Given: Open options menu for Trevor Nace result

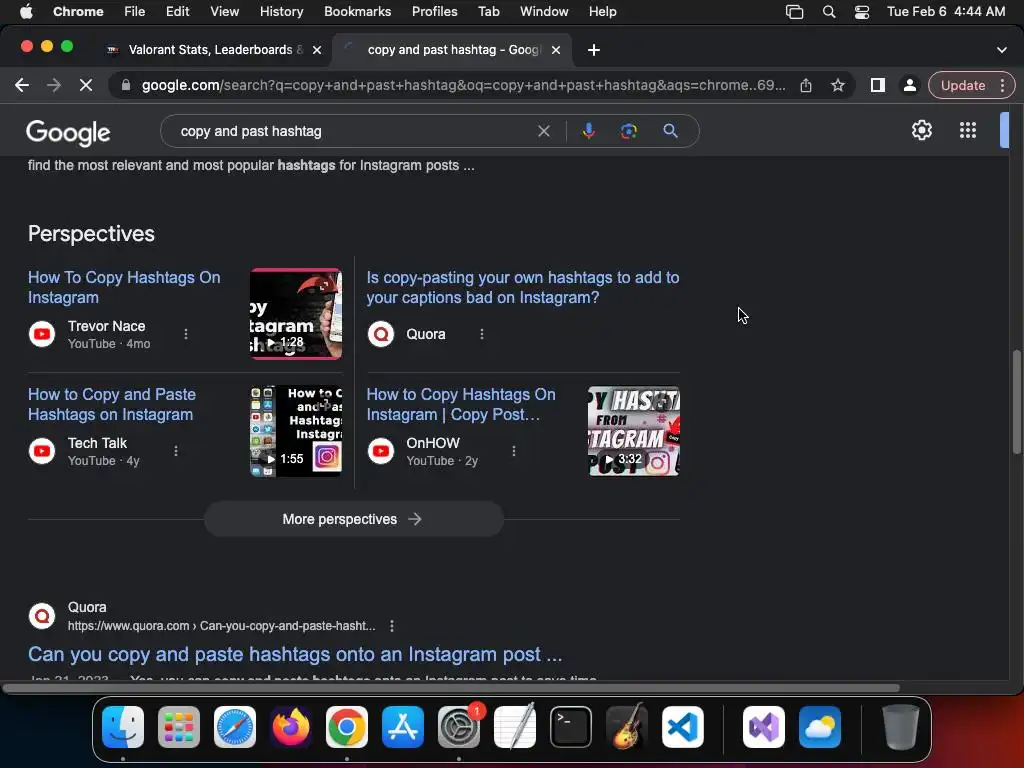Looking at the screenshot, I should coord(186,334).
